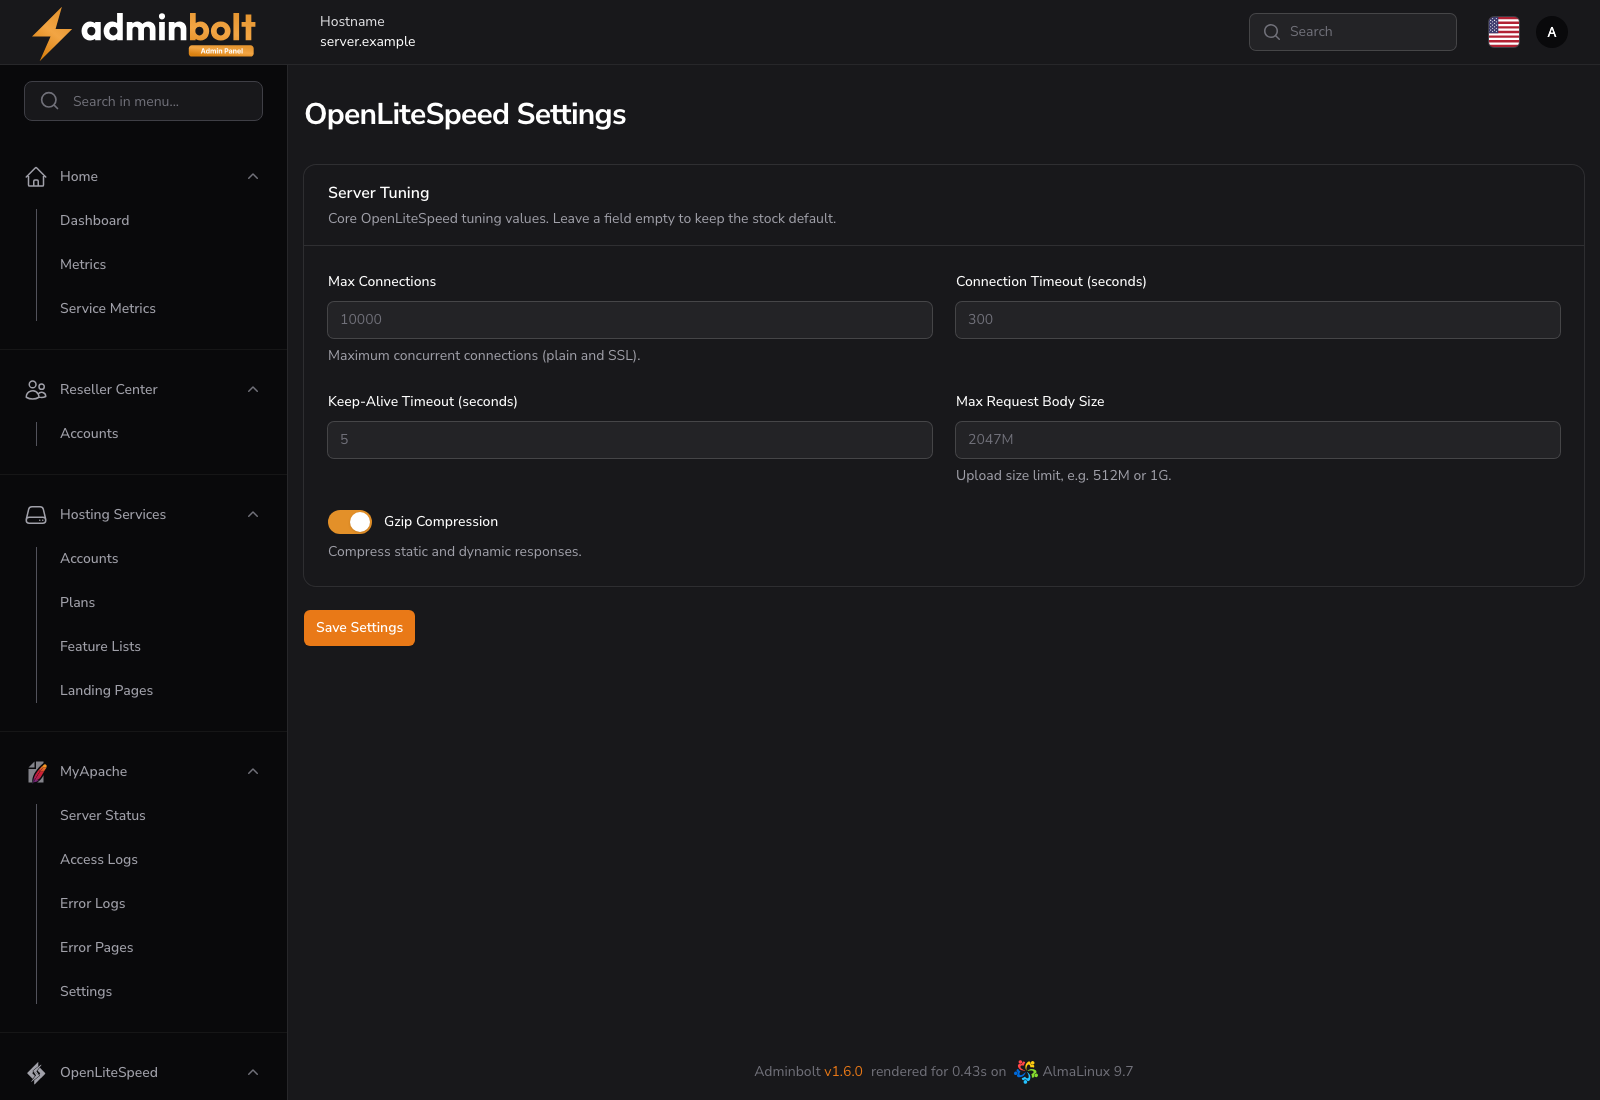
Task: Click the Max Request Body Size field
Action: pyautogui.click(x=1258, y=440)
